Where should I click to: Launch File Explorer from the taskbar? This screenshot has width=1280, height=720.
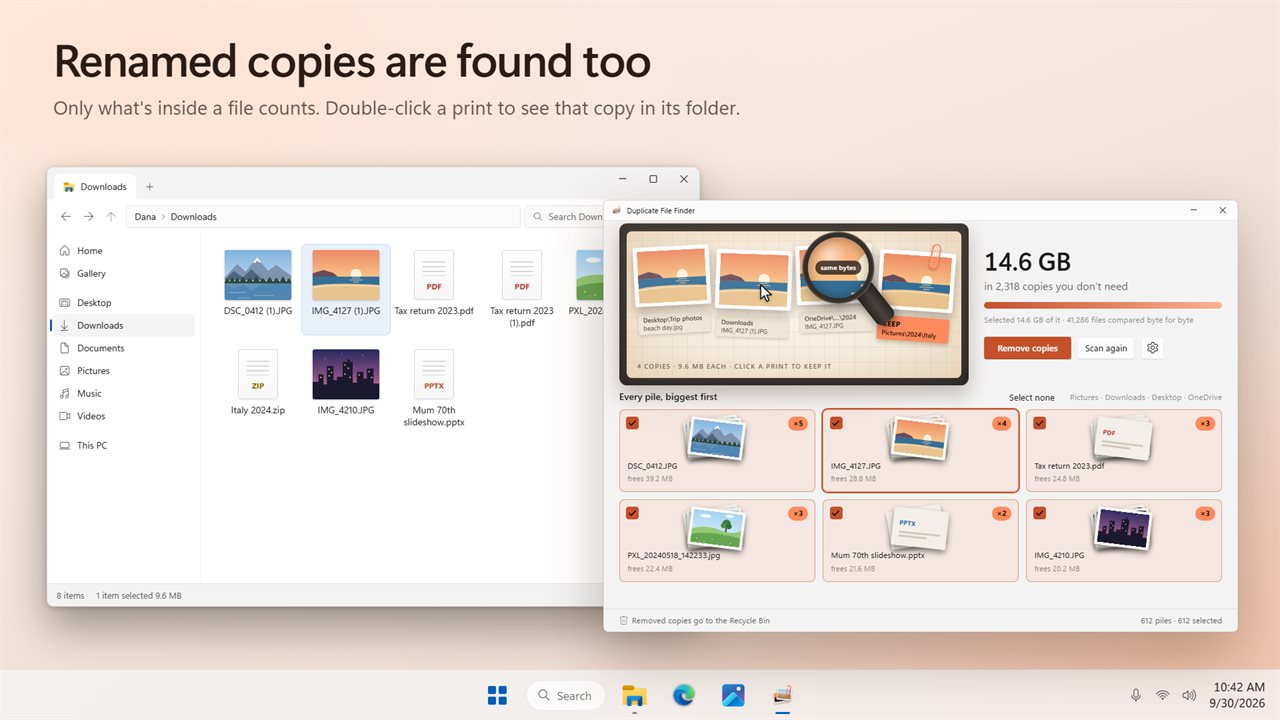(x=634, y=695)
